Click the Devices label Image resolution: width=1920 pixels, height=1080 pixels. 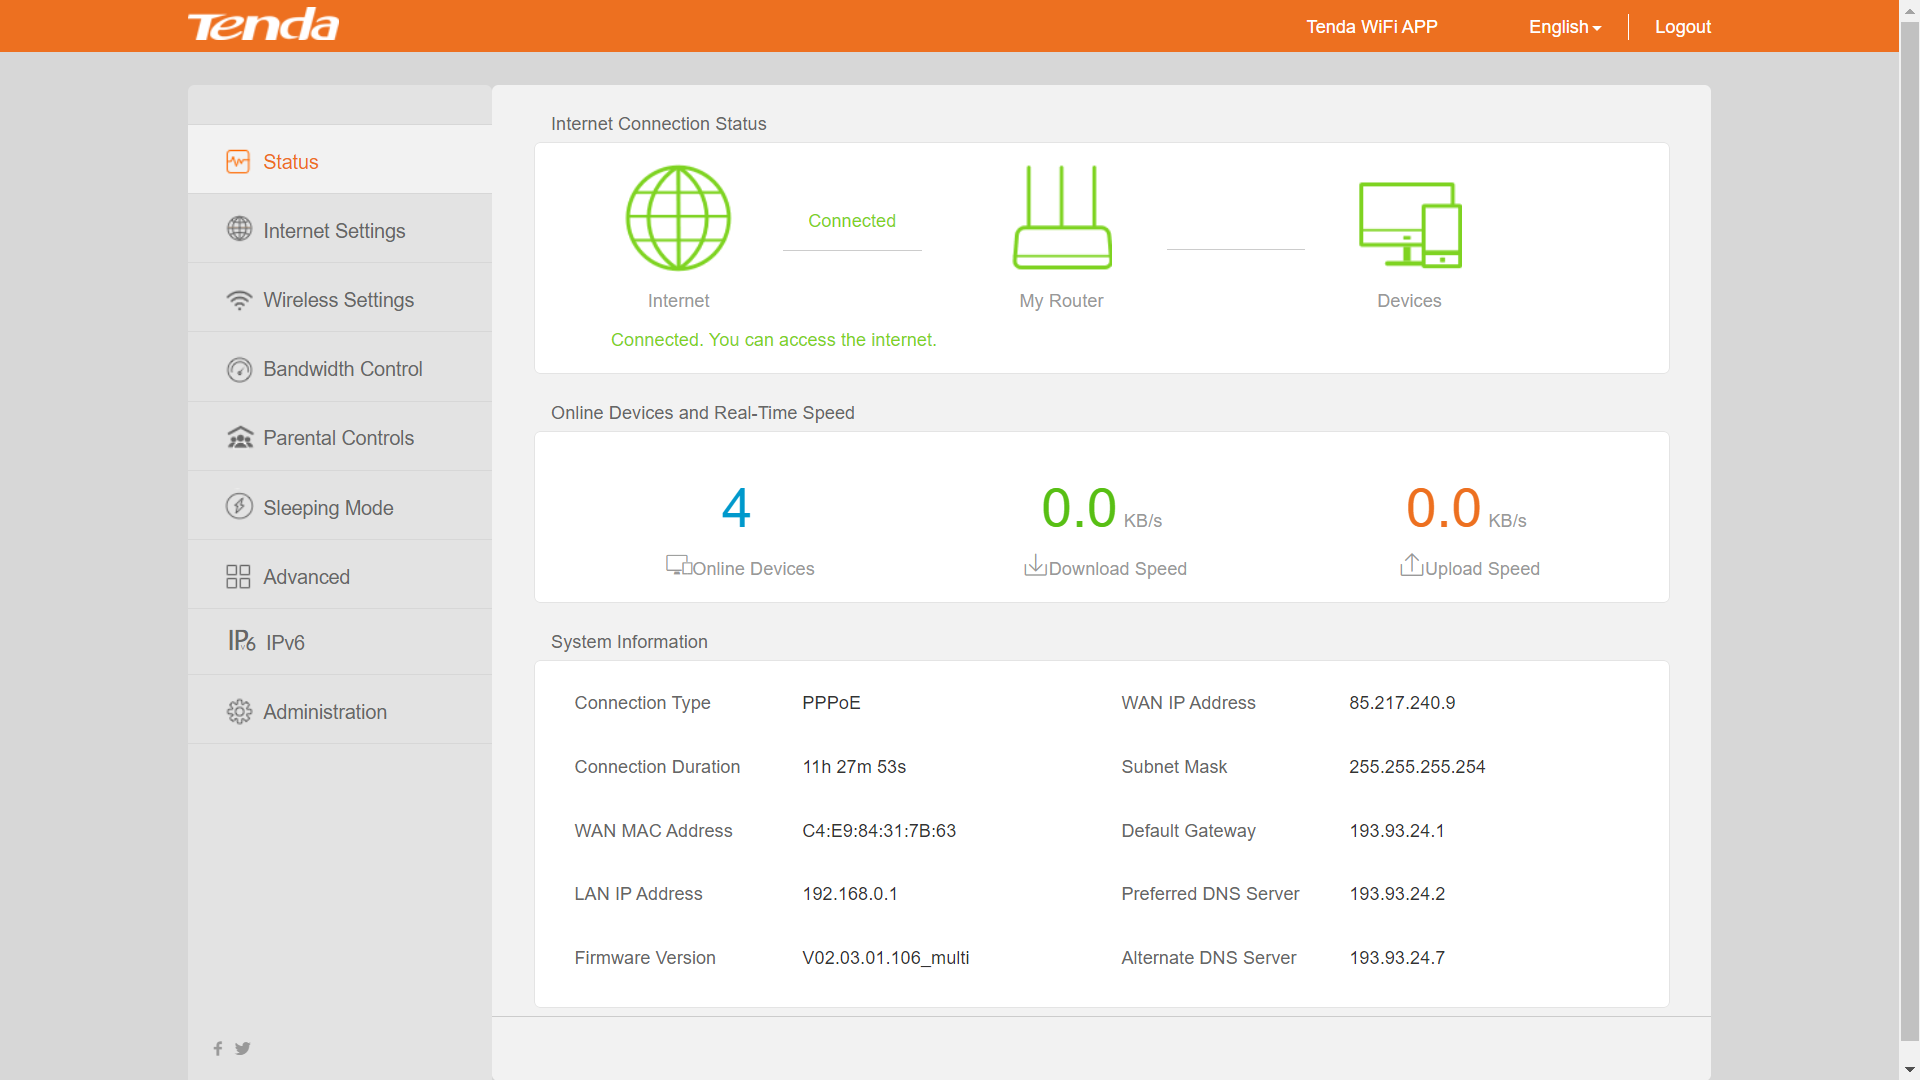(1409, 301)
